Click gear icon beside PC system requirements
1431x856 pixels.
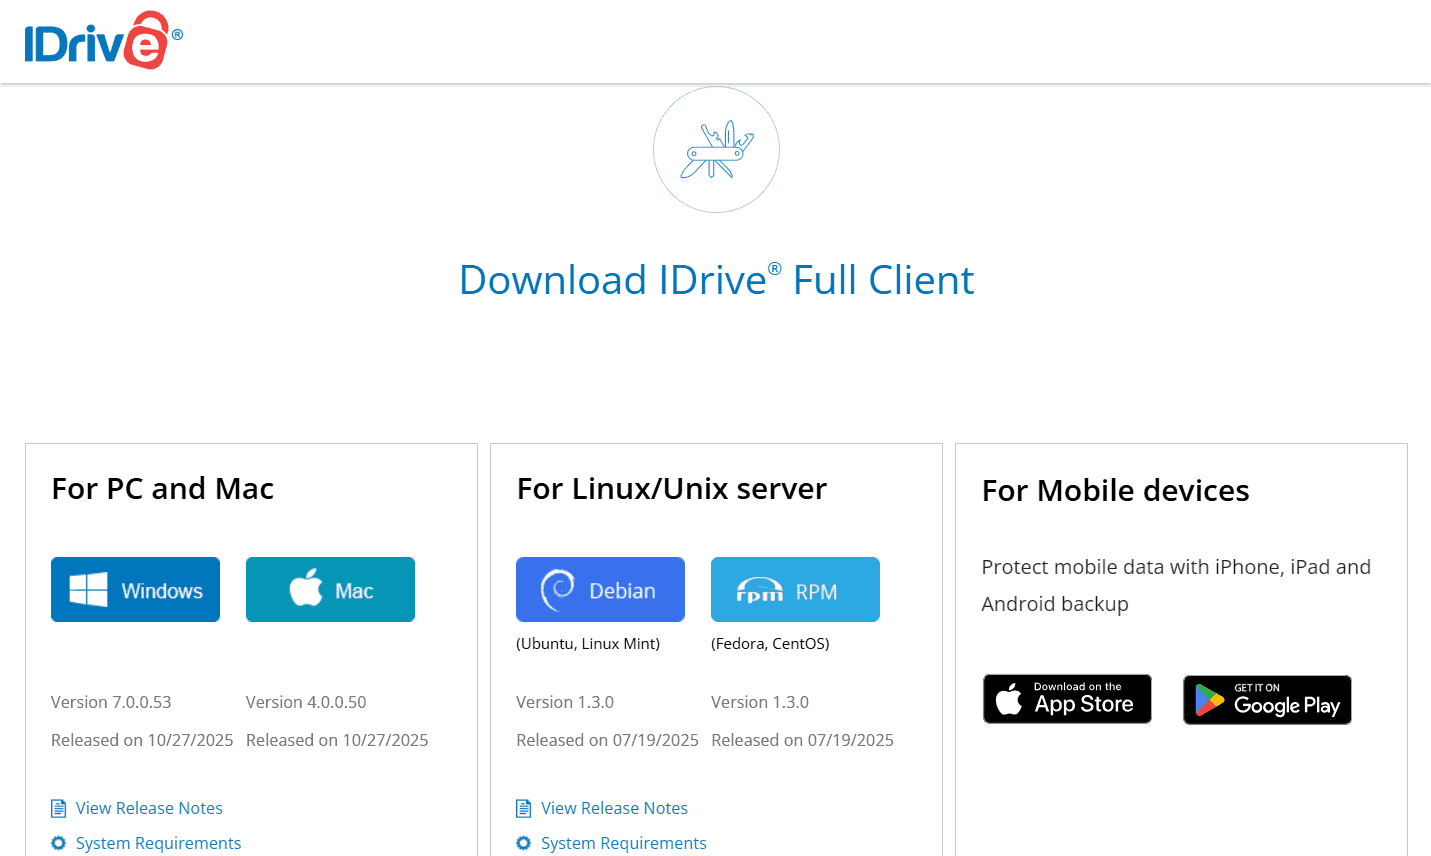(x=59, y=843)
